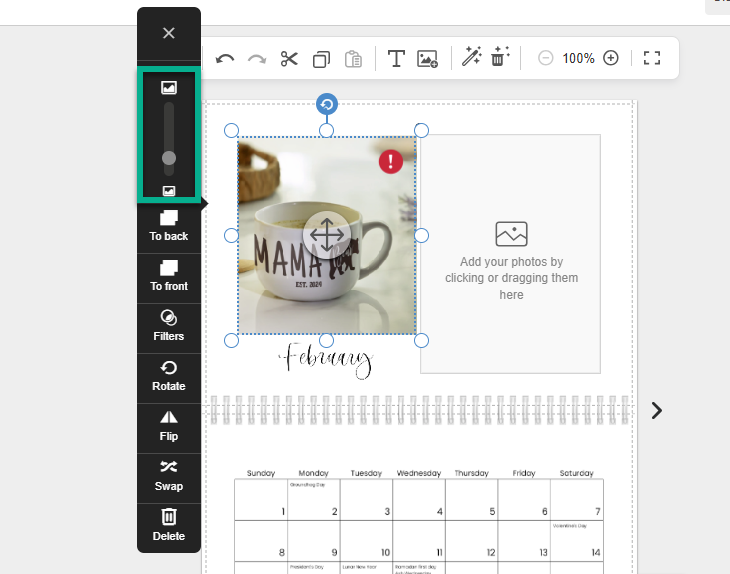Image resolution: width=730 pixels, height=574 pixels.
Task: Add a photo using the image plus icon
Action: pyautogui.click(x=427, y=59)
